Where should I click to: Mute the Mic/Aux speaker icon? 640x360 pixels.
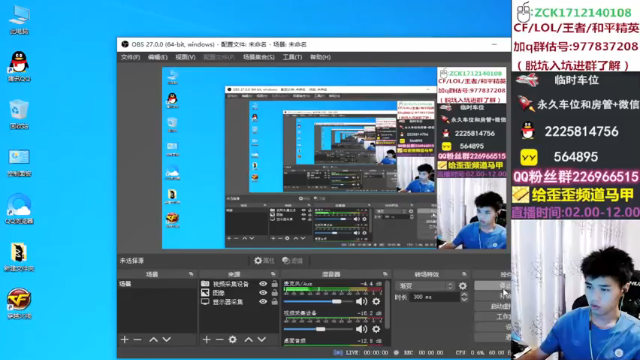(361, 302)
